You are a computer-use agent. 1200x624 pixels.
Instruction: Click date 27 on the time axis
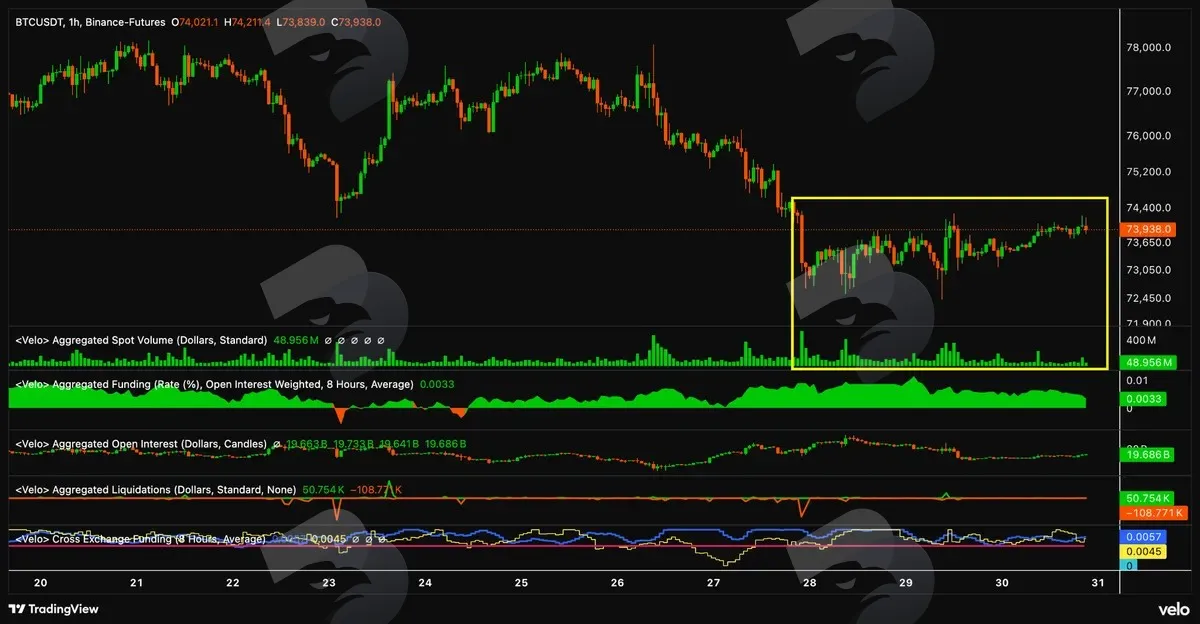click(713, 582)
